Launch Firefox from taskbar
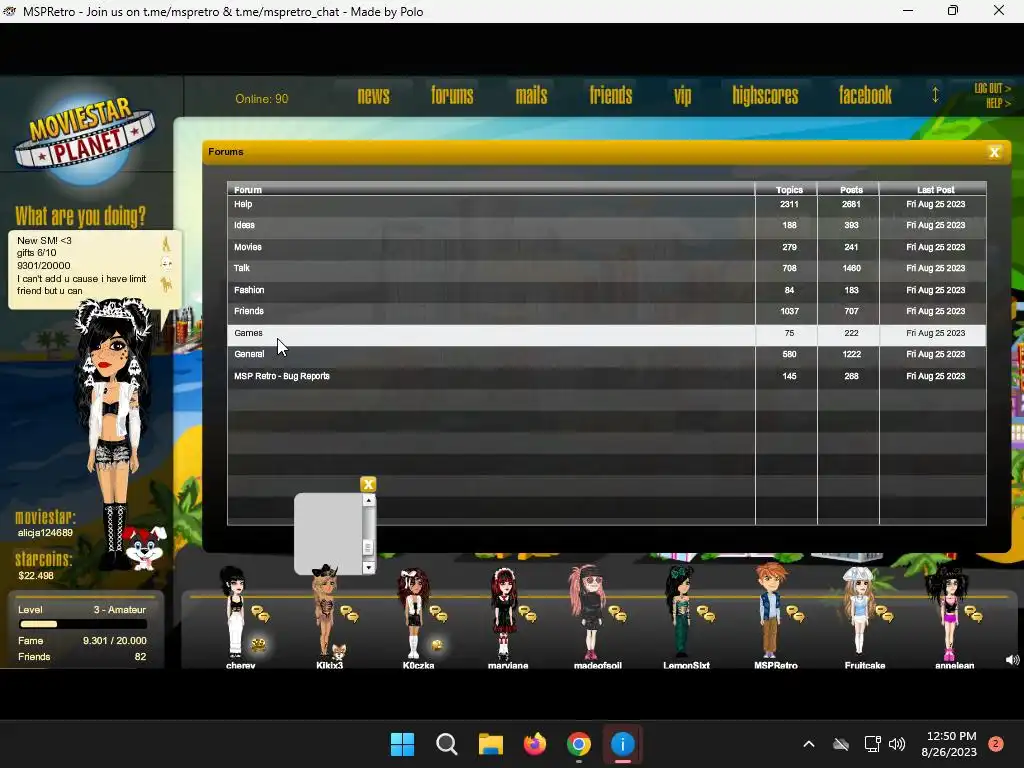The image size is (1024, 768). [535, 744]
